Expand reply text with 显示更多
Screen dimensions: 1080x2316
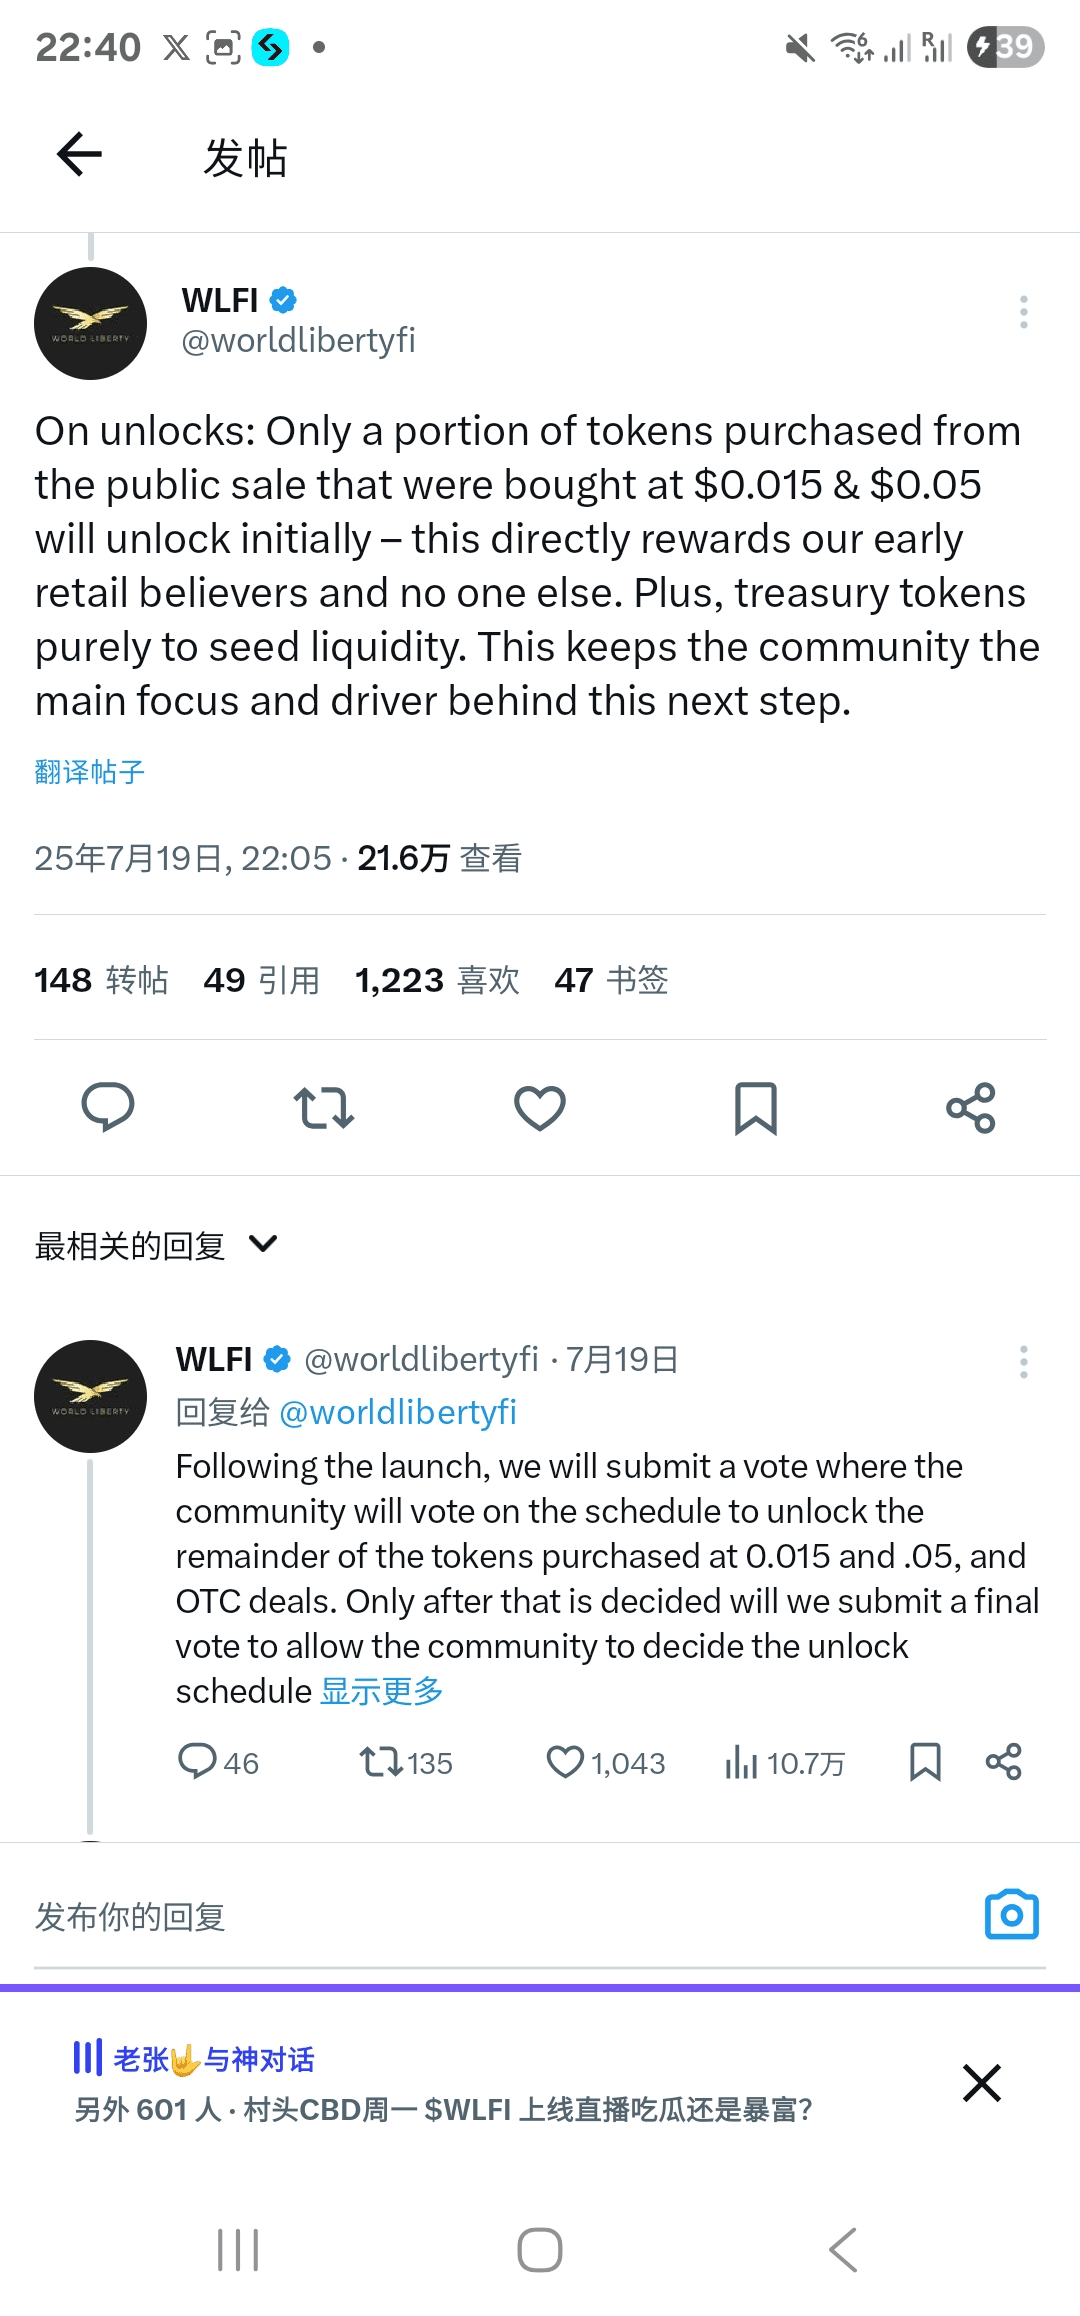pyautogui.click(x=382, y=1691)
